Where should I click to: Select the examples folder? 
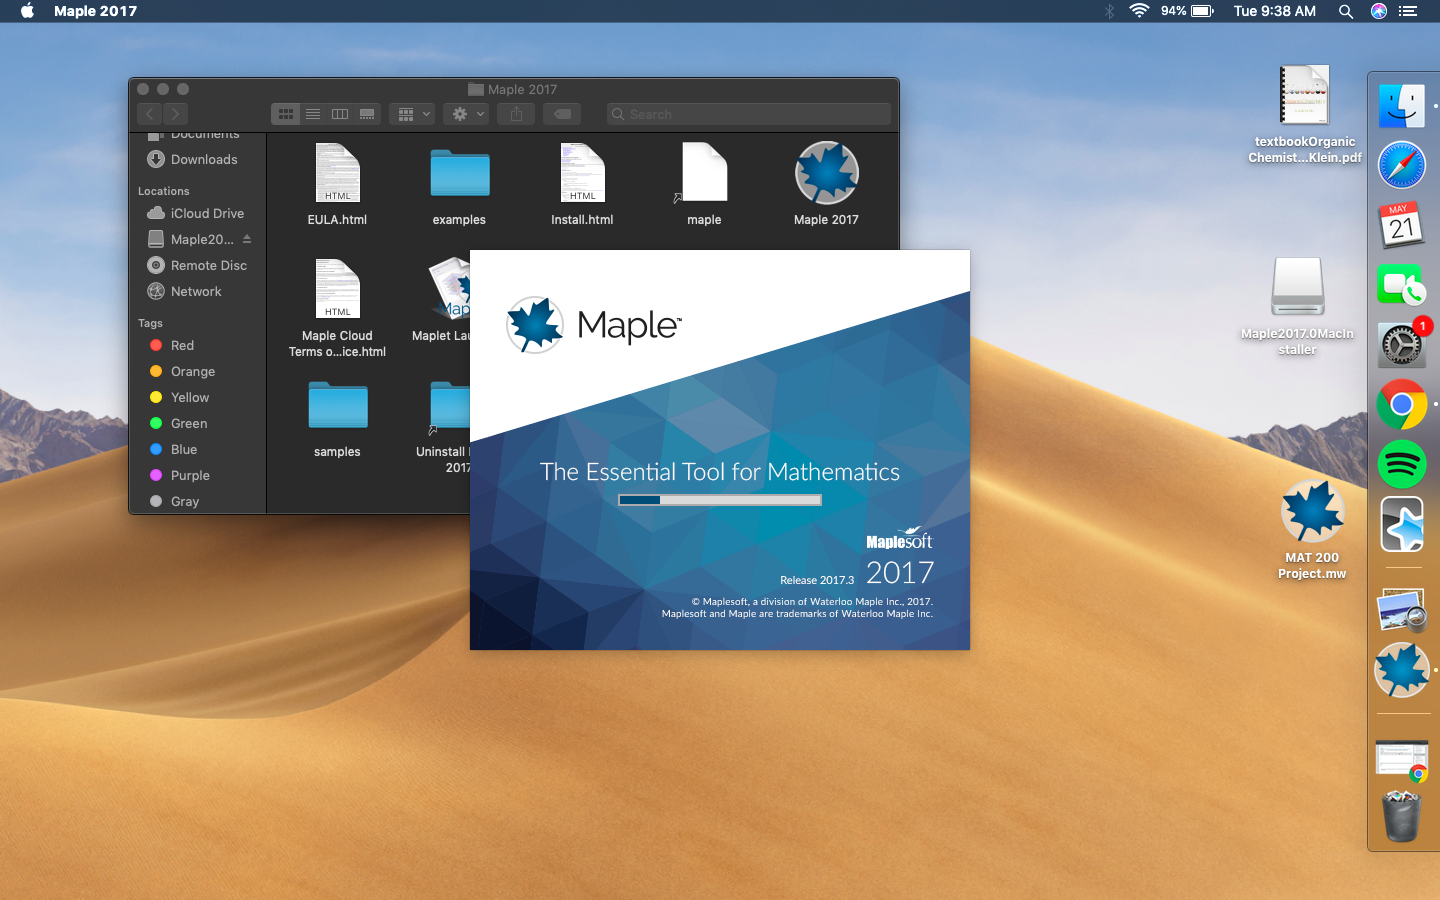459,175
